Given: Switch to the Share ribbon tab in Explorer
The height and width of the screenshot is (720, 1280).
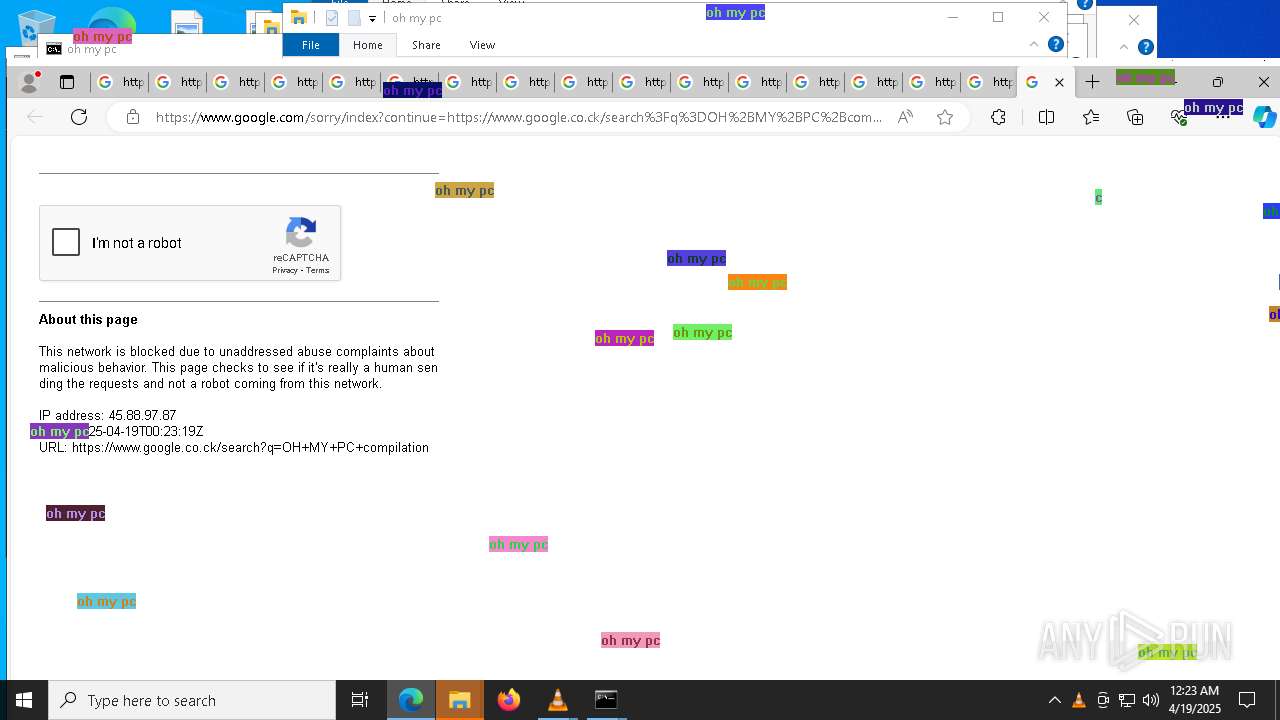Looking at the screenshot, I should click(426, 45).
